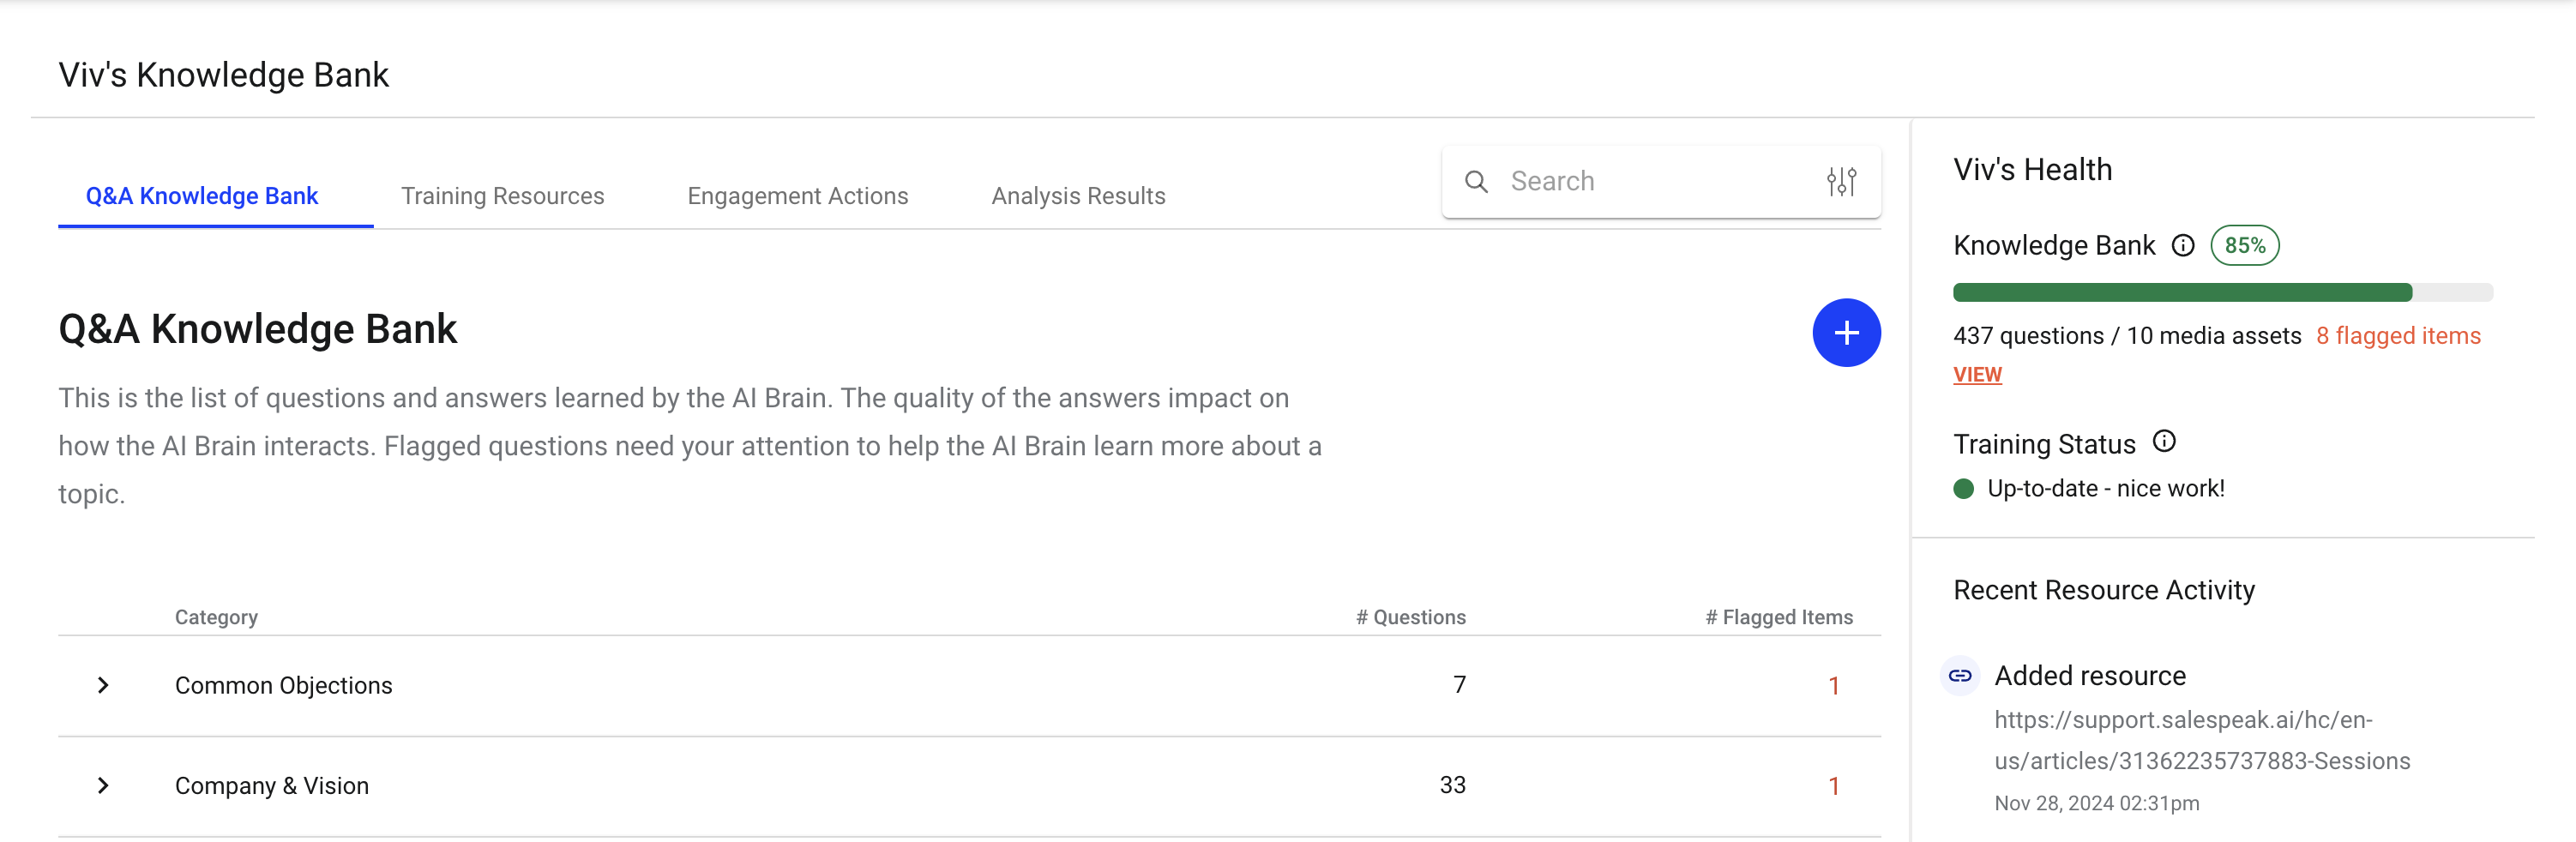Viewport: 2576px width, 842px height.
Task: Click the VIEW flagged items link
Action: pos(1976,375)
